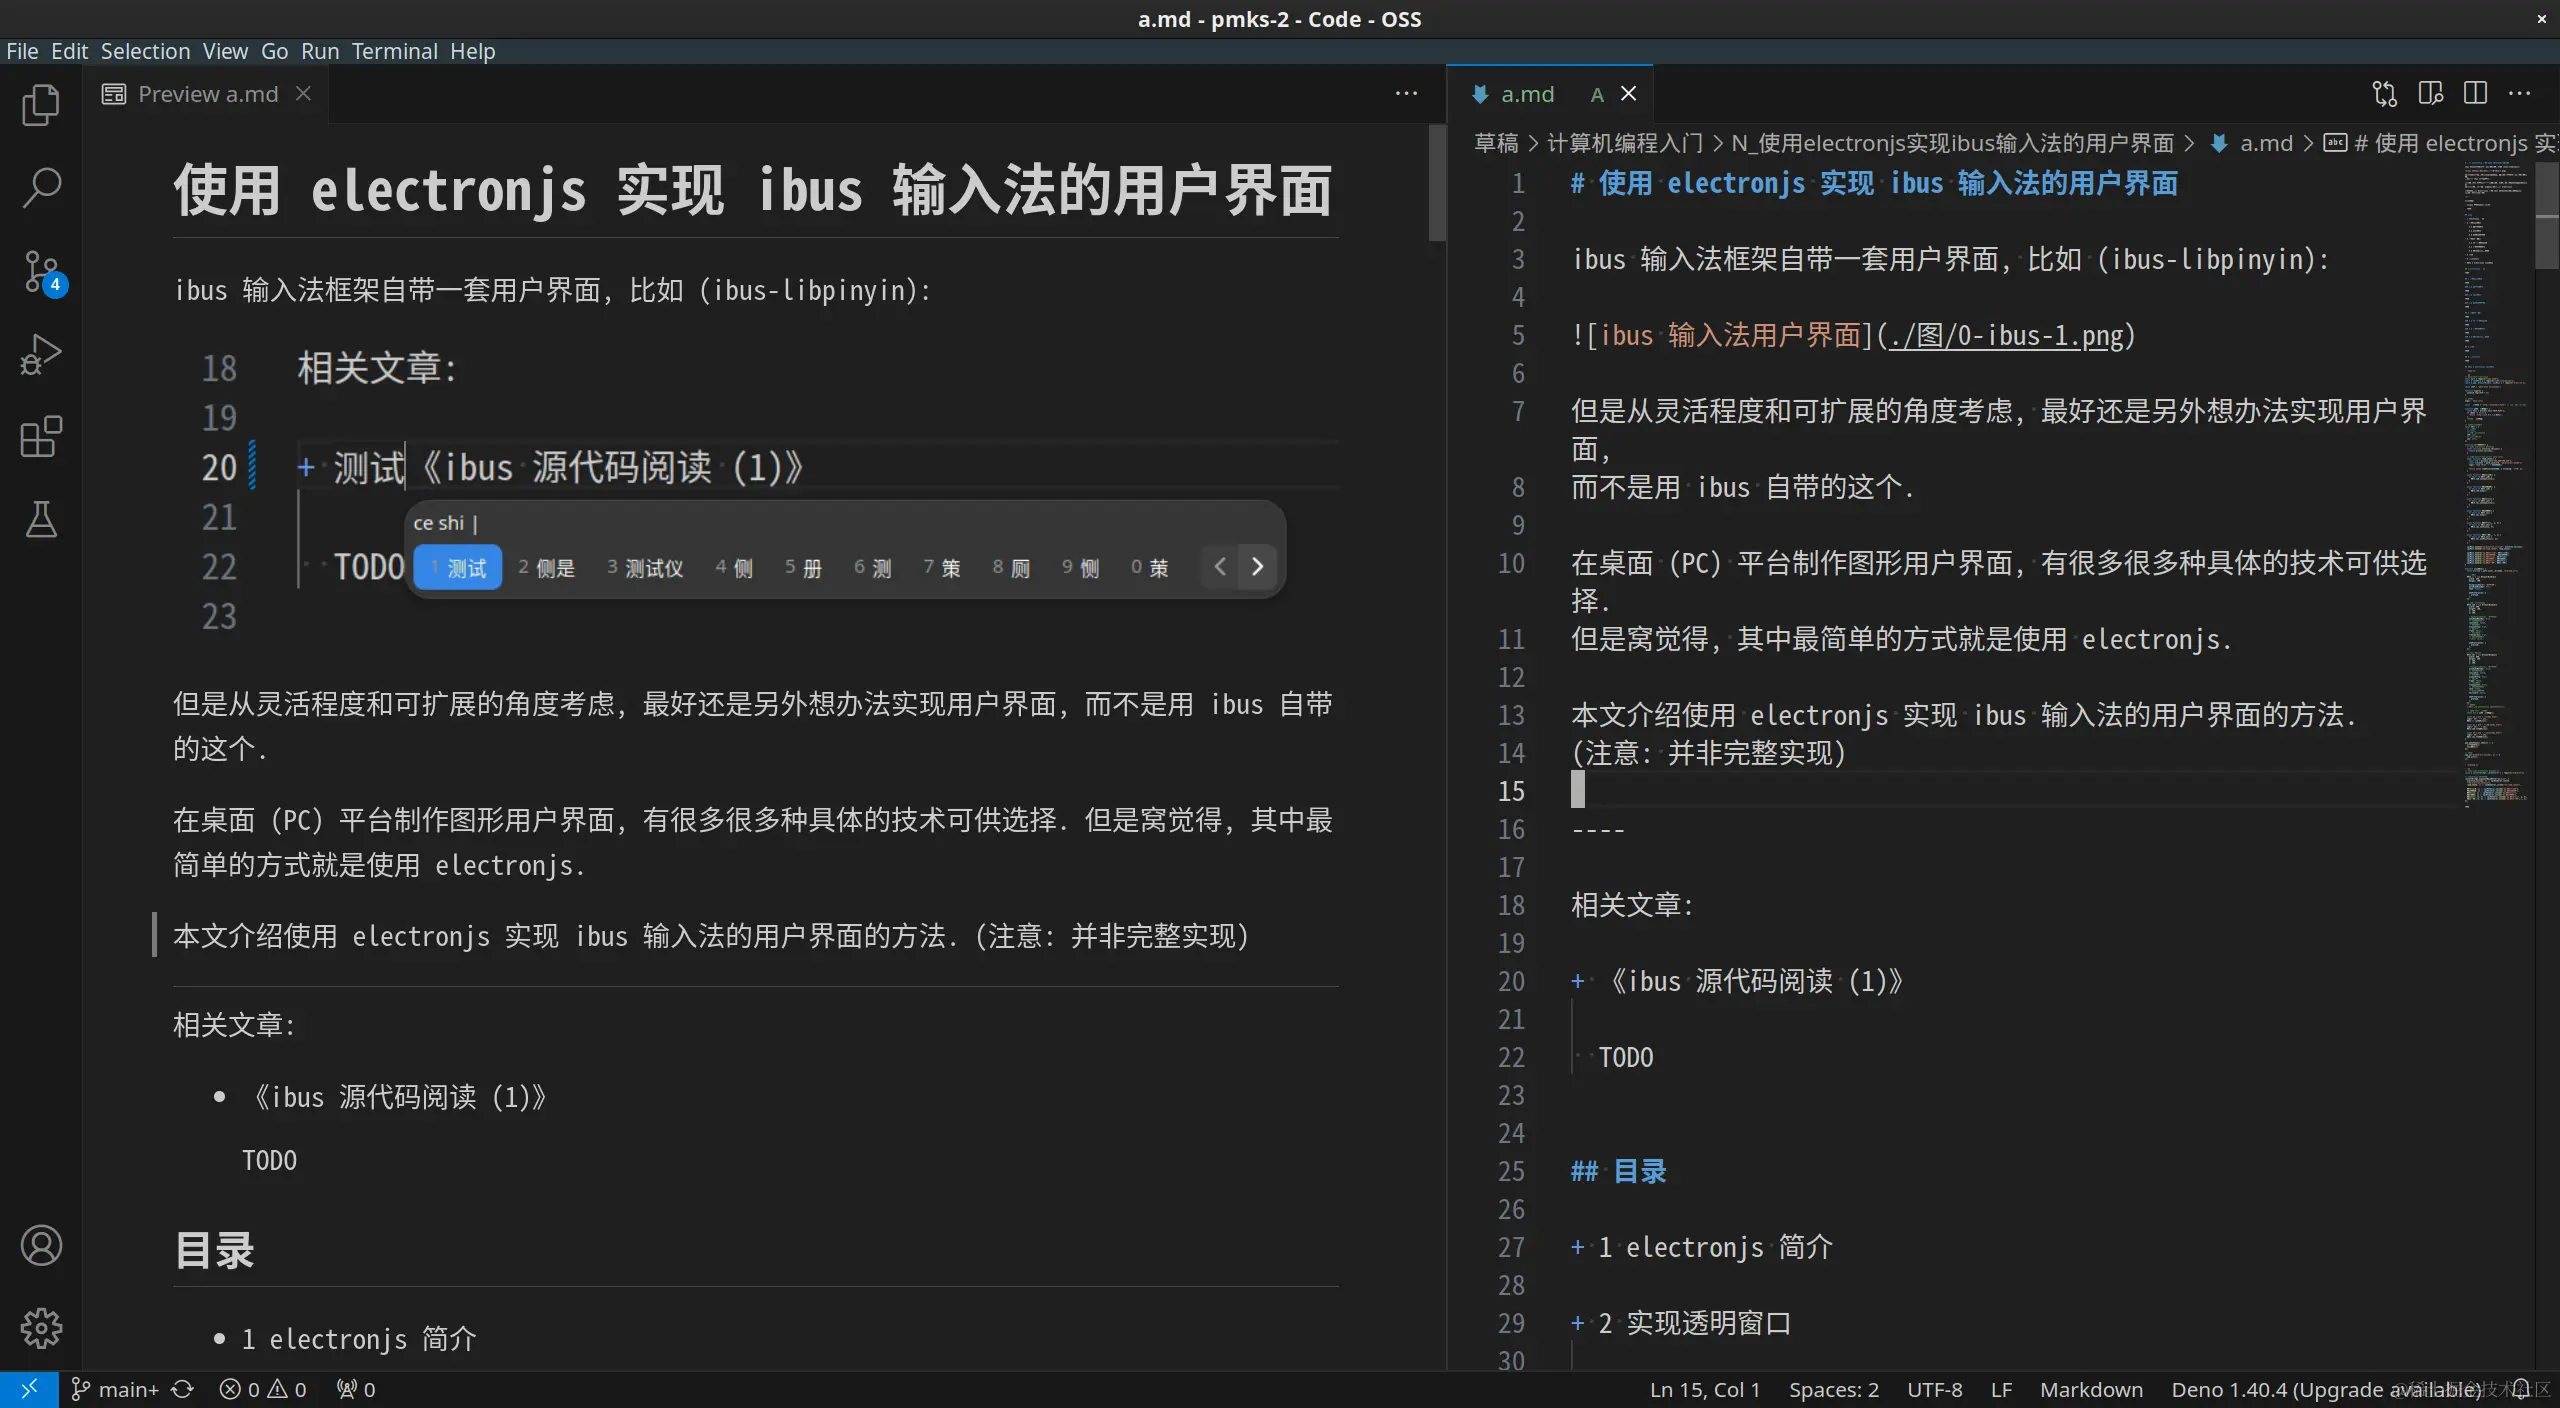
Task: Open the Terminal menu
Action: (x=394, y=51)
